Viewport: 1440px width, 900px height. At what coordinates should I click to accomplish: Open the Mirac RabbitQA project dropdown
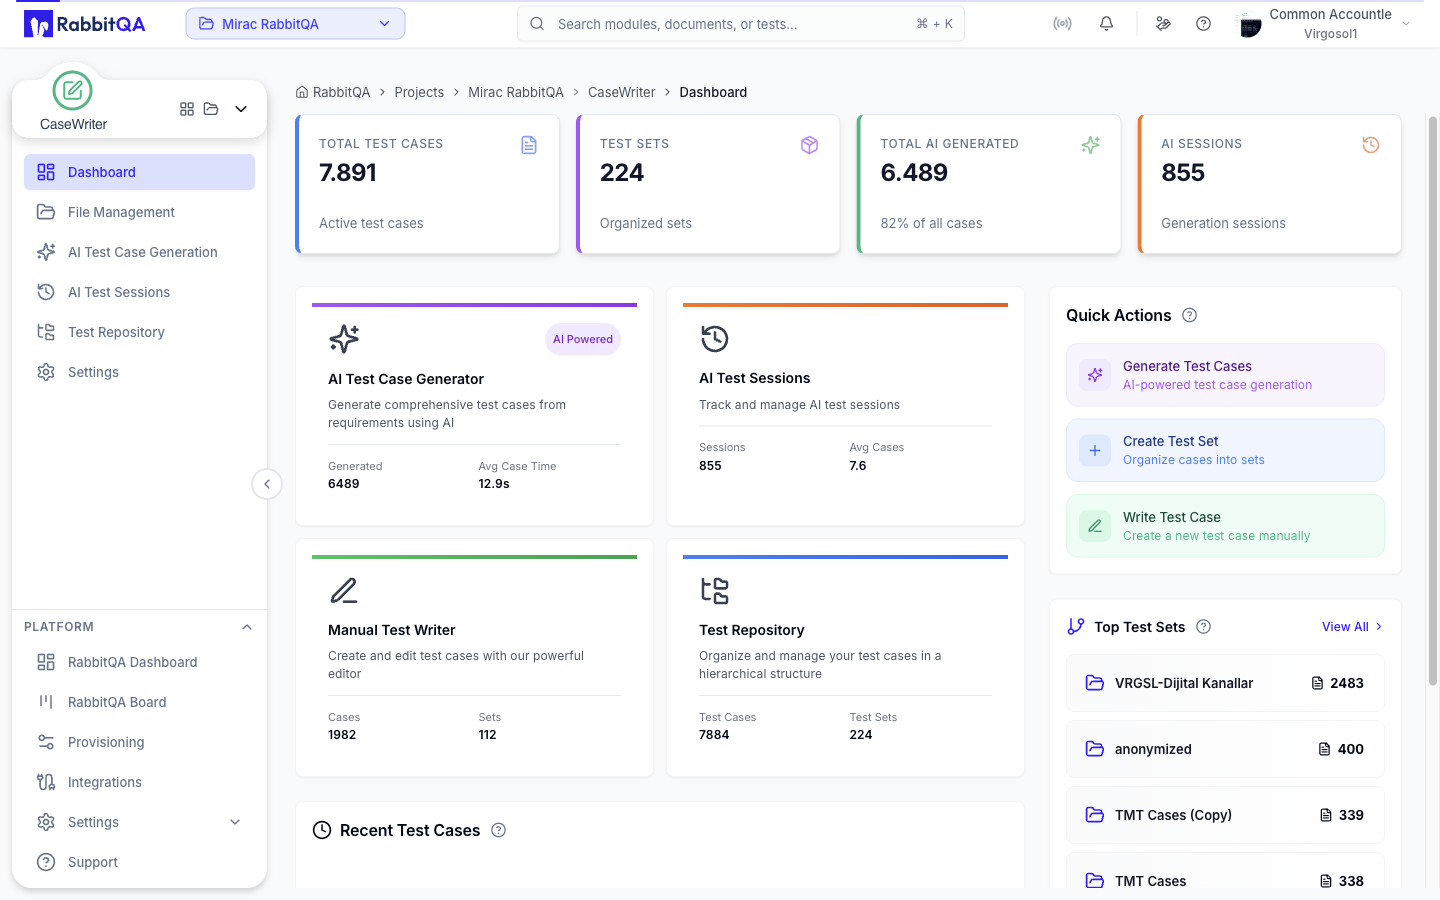(295, 24)
